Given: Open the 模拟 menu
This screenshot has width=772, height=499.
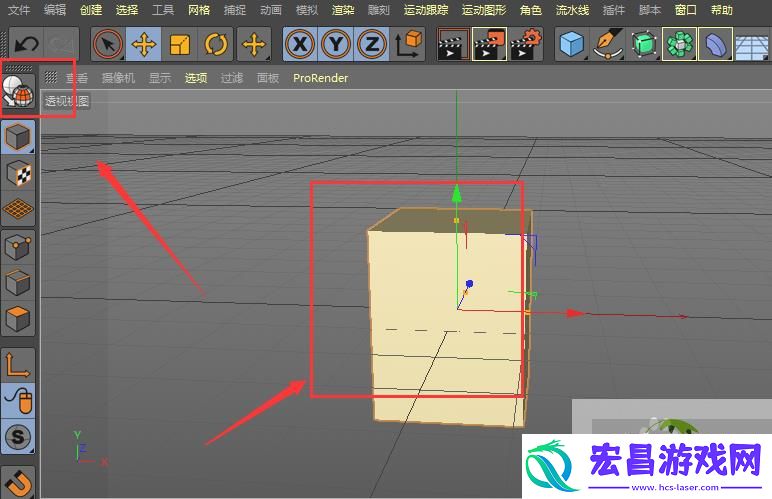Looking at the screenshot, I should (307, 10).
